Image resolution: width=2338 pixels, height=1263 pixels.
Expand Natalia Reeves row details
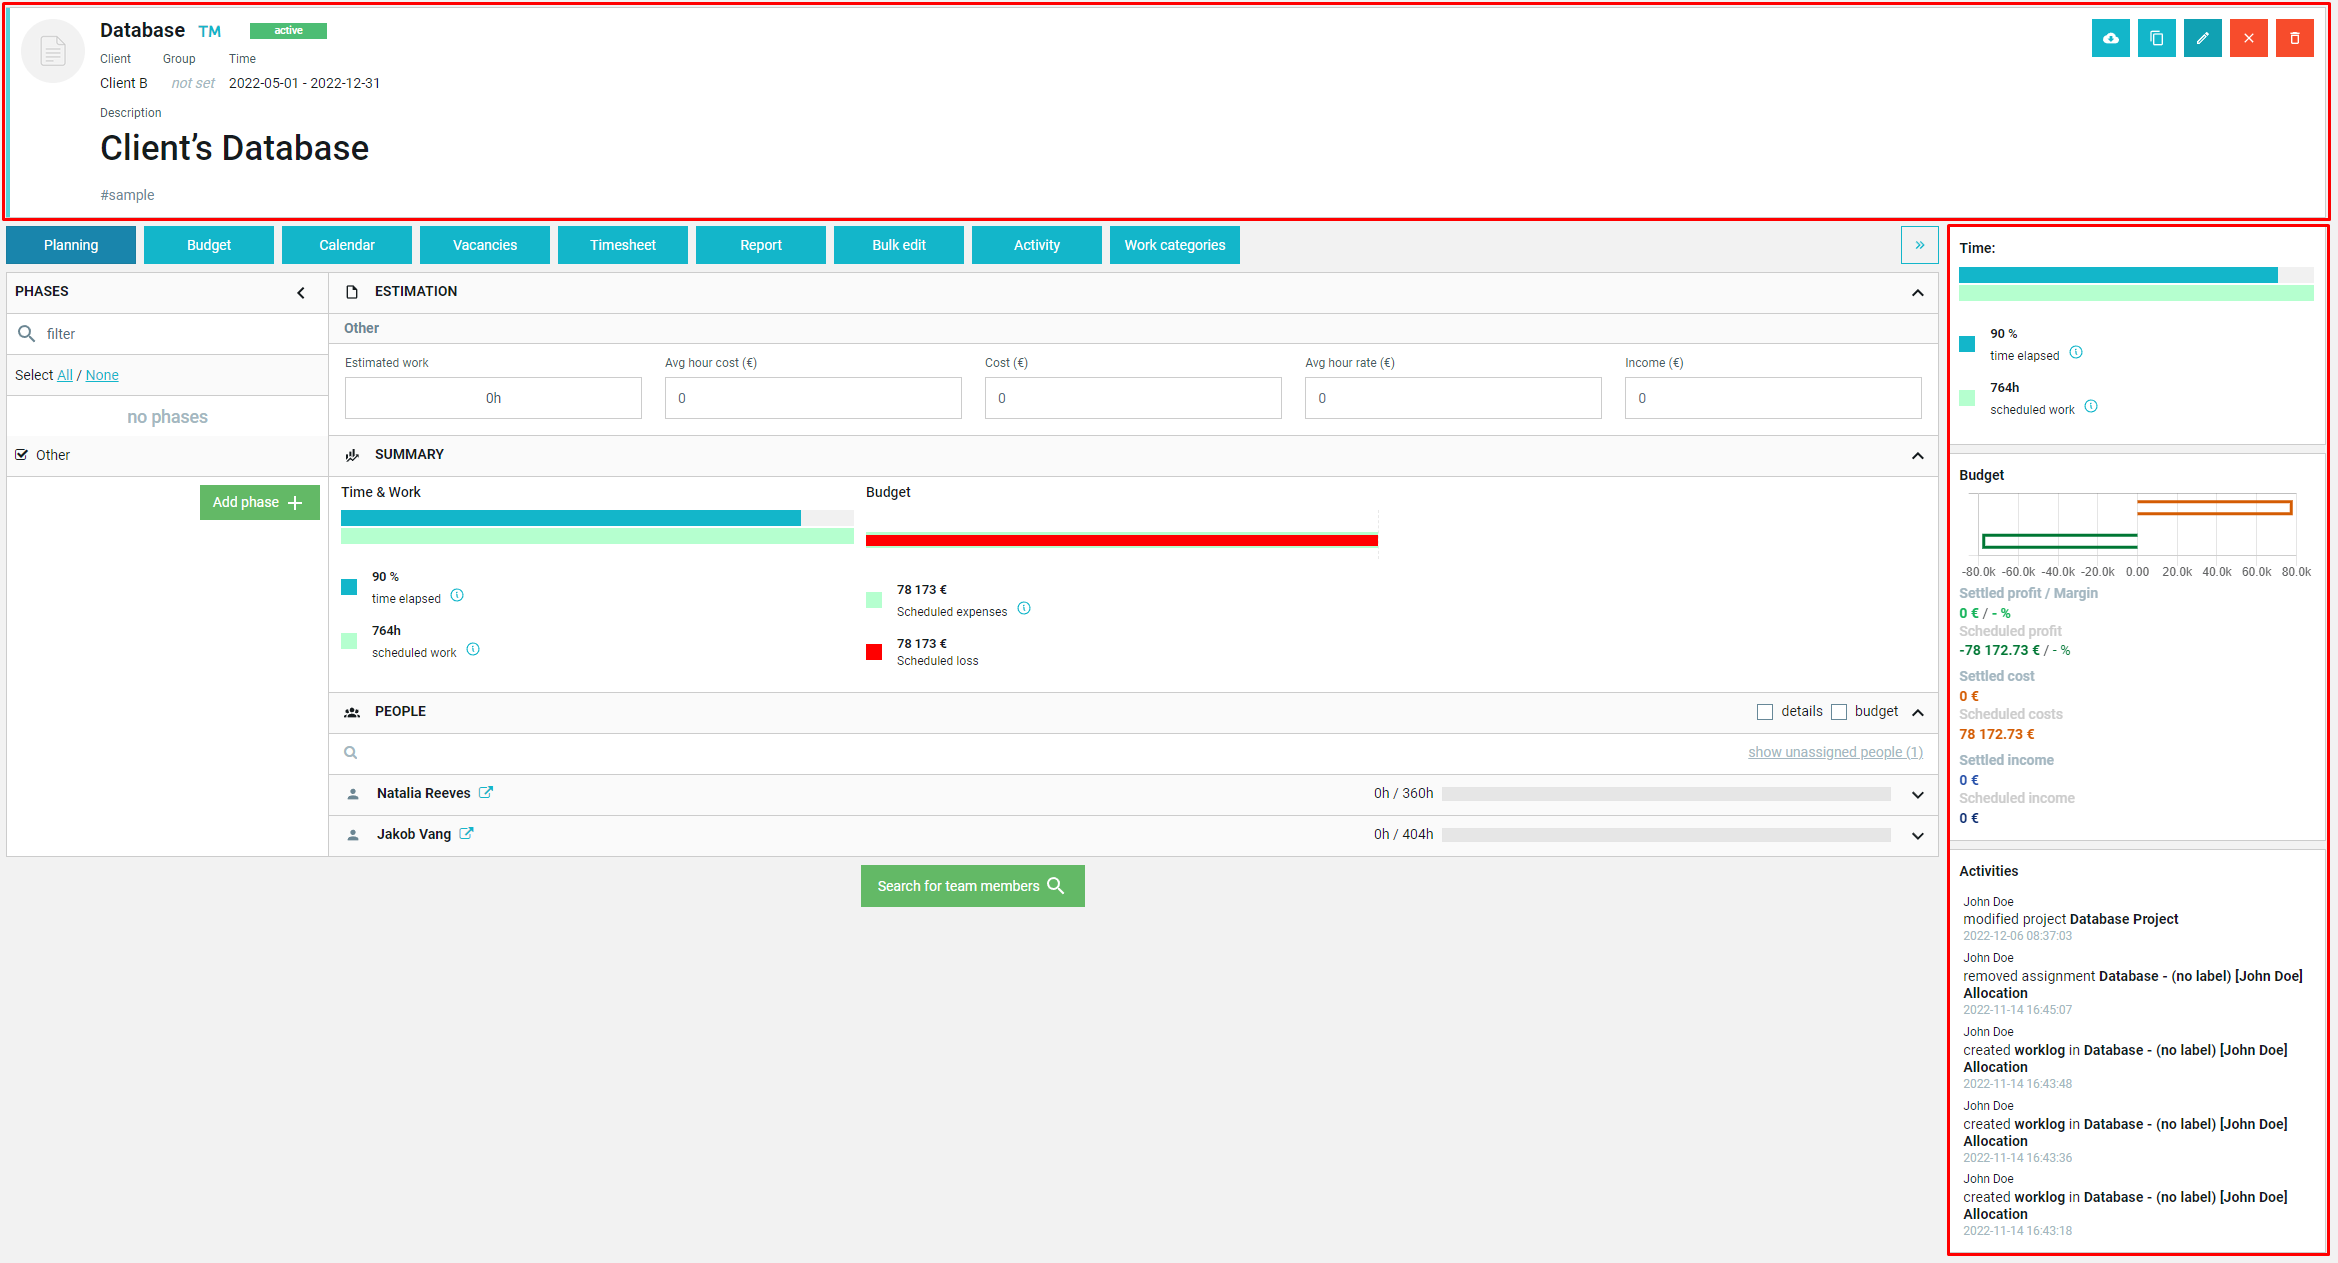1917,795
